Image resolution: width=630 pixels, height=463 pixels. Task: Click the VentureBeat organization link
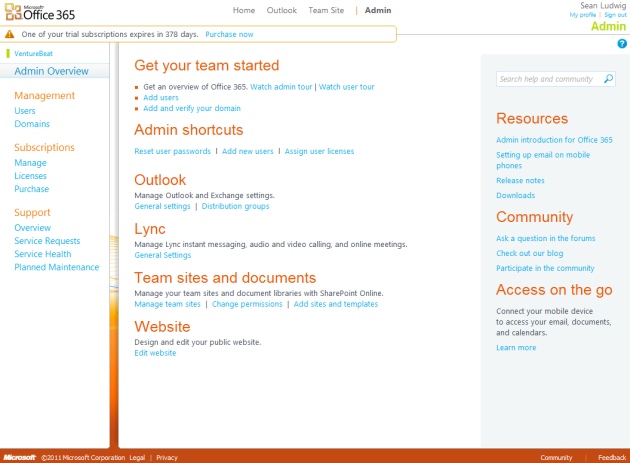tap(33, 53)
